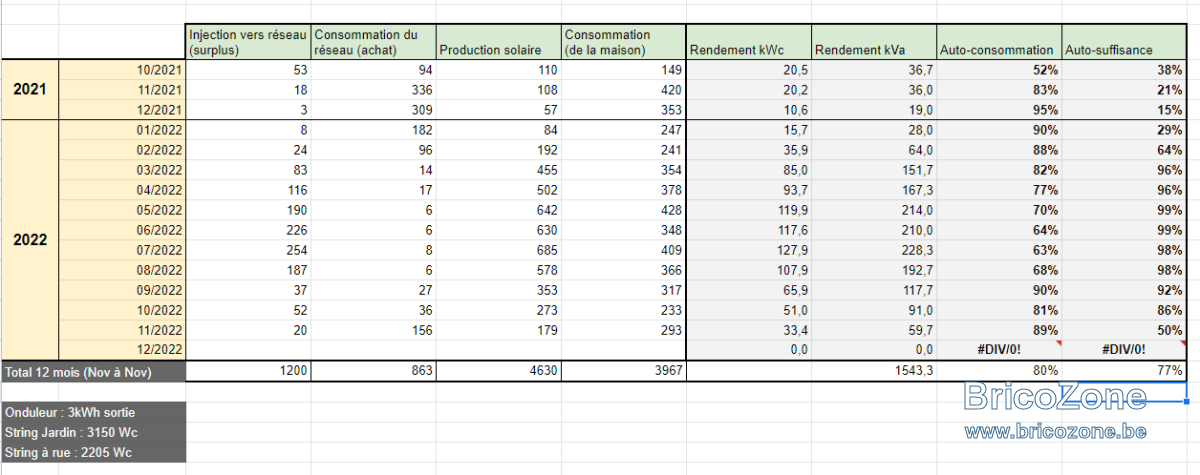Select the 'Total 12 mois (Nov à Nov)' cell
The image size is (1200, 475).
click(94, 371)
